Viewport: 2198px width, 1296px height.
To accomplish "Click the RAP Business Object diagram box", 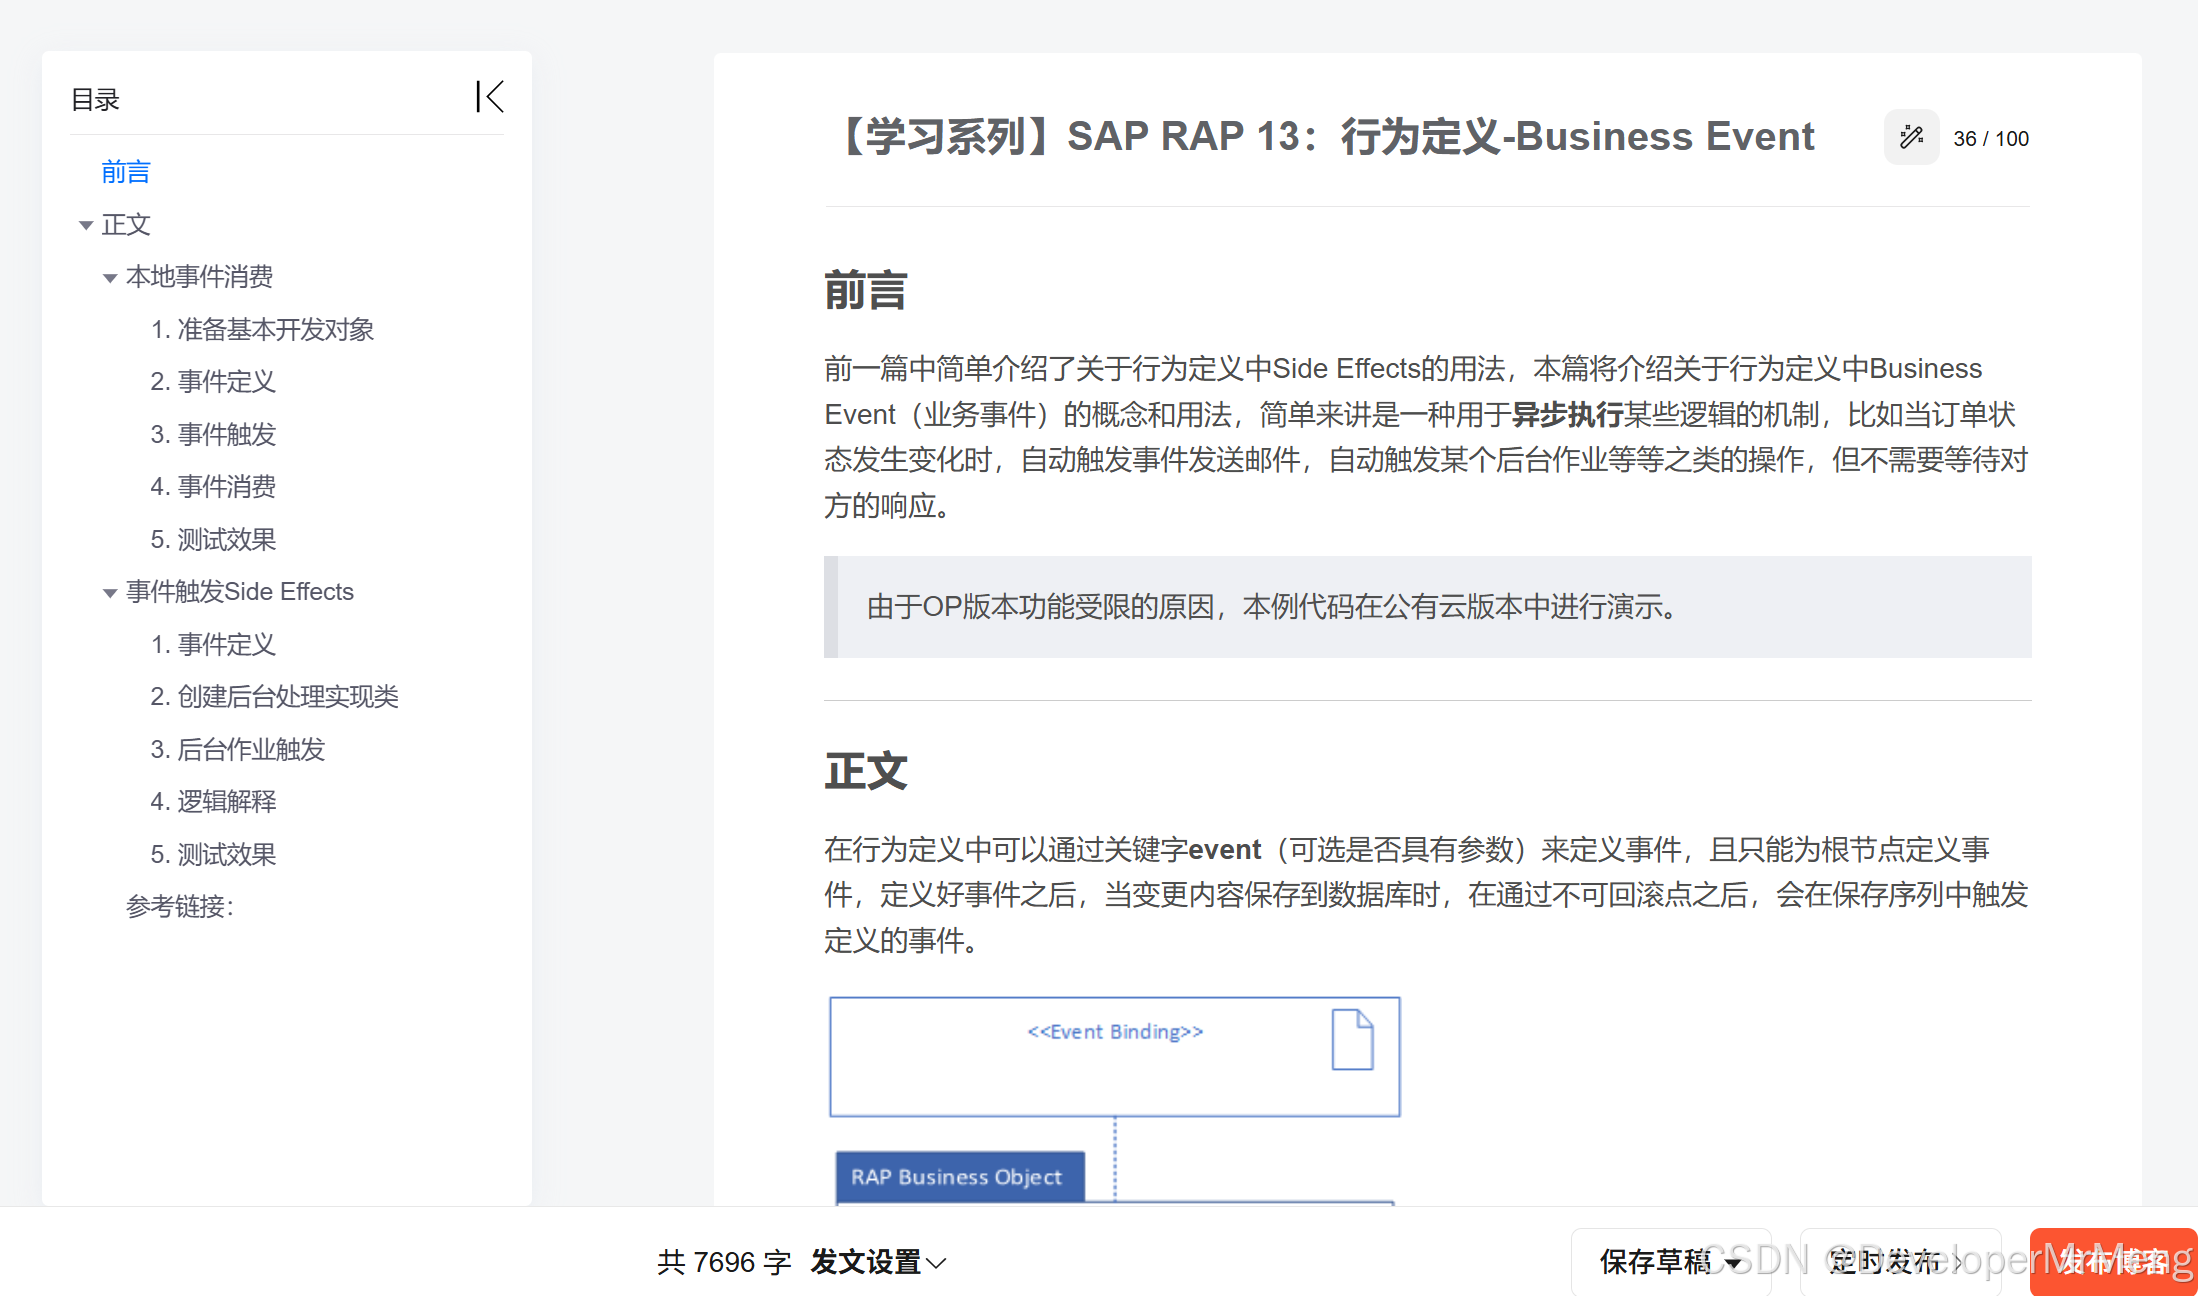I will (x=958, y=1177).
